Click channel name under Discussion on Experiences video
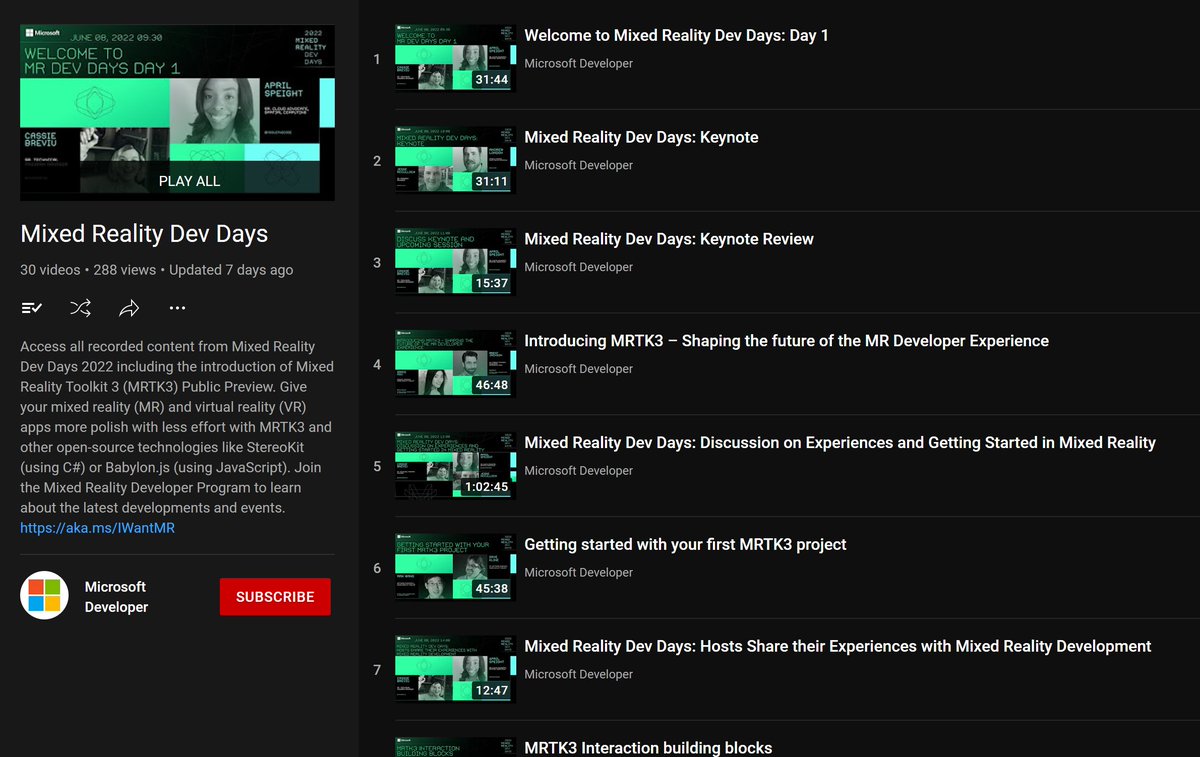This screenshot has width=1200, height=757. point(578,471)
